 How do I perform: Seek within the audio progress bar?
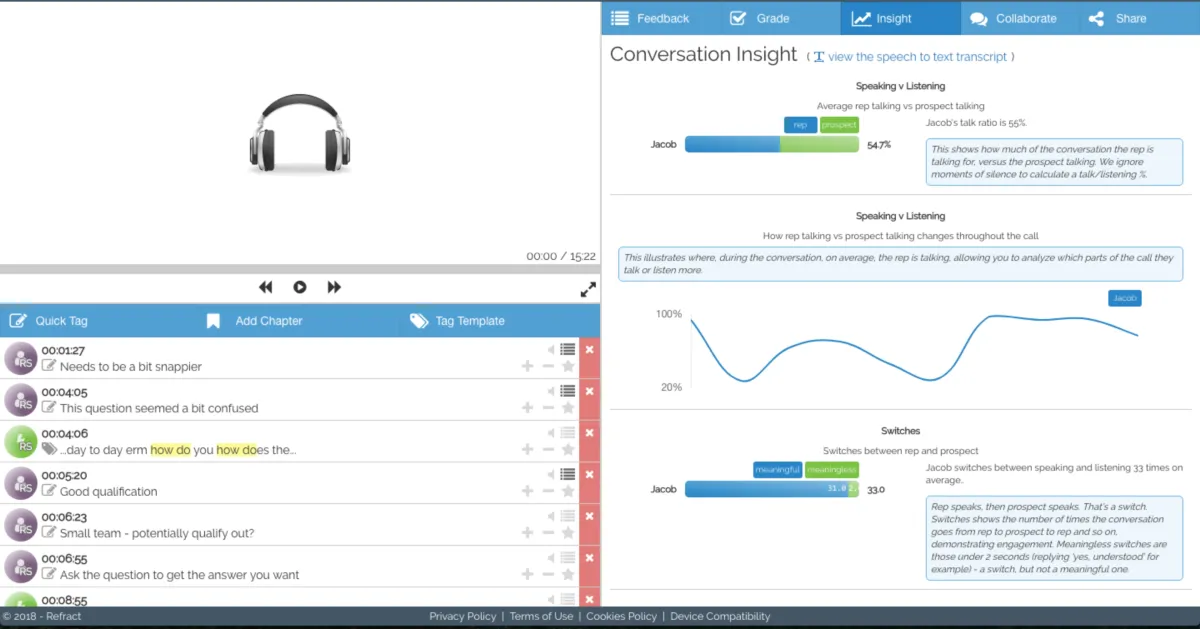click(x=300, y=269)
